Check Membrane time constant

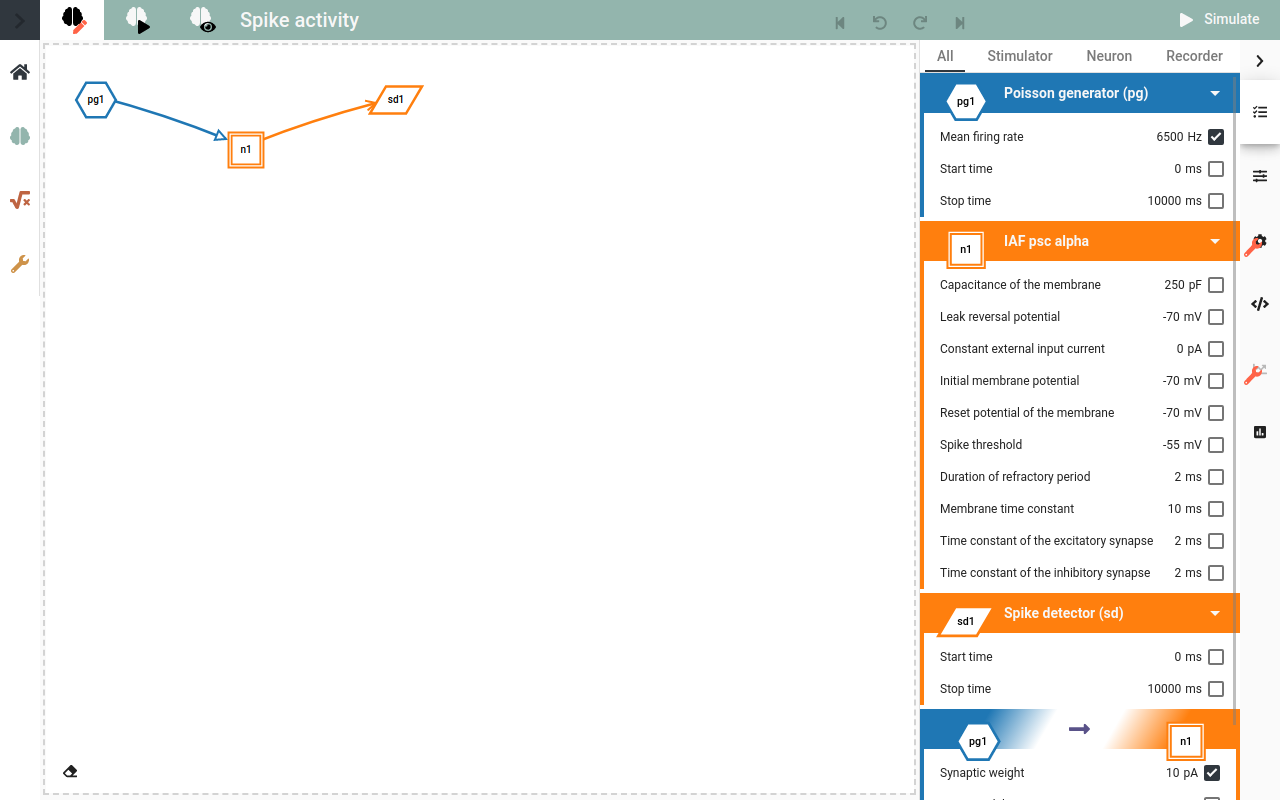click(x=1216, y=509)
